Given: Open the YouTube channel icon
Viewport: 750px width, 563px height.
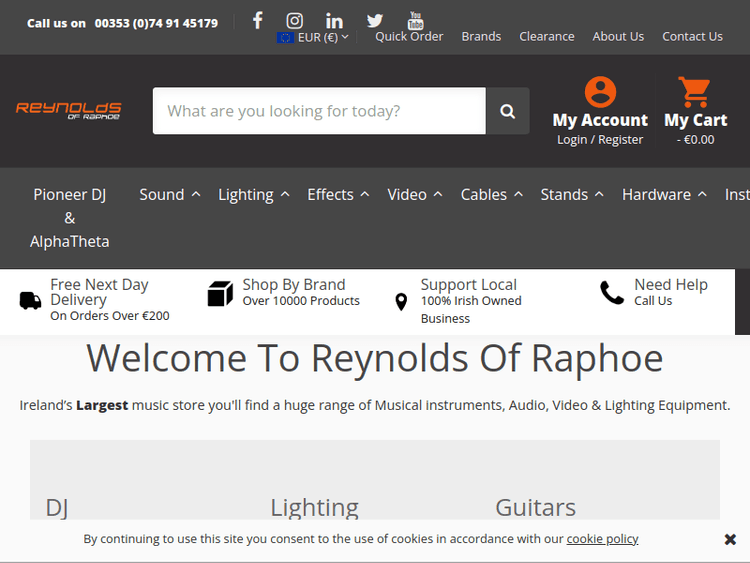Looking at the screenshot, I should point(415,20).
